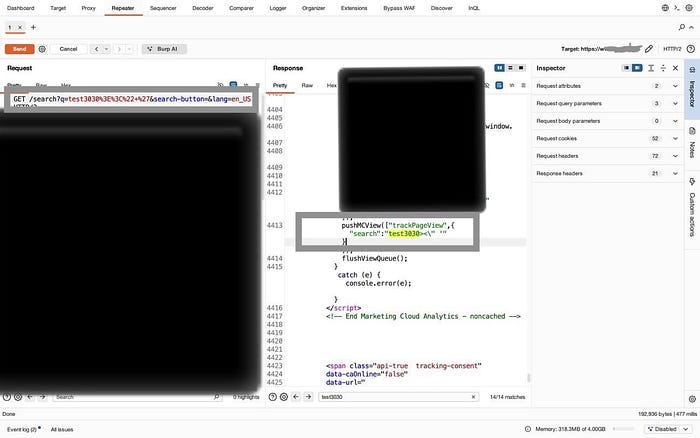700x438 pixels.
Task: Select Repeater tab 1
Action: [x=9, y=27]
